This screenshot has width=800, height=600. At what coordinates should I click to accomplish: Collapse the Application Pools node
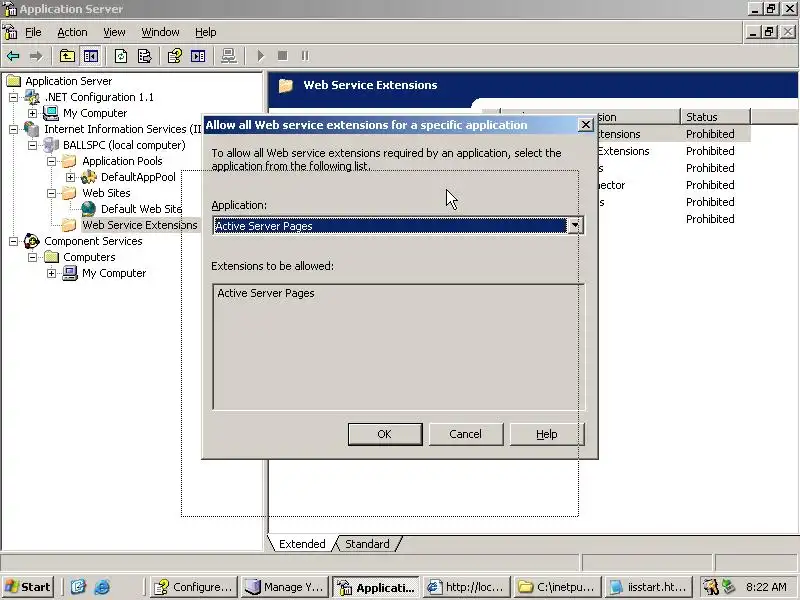52,161
